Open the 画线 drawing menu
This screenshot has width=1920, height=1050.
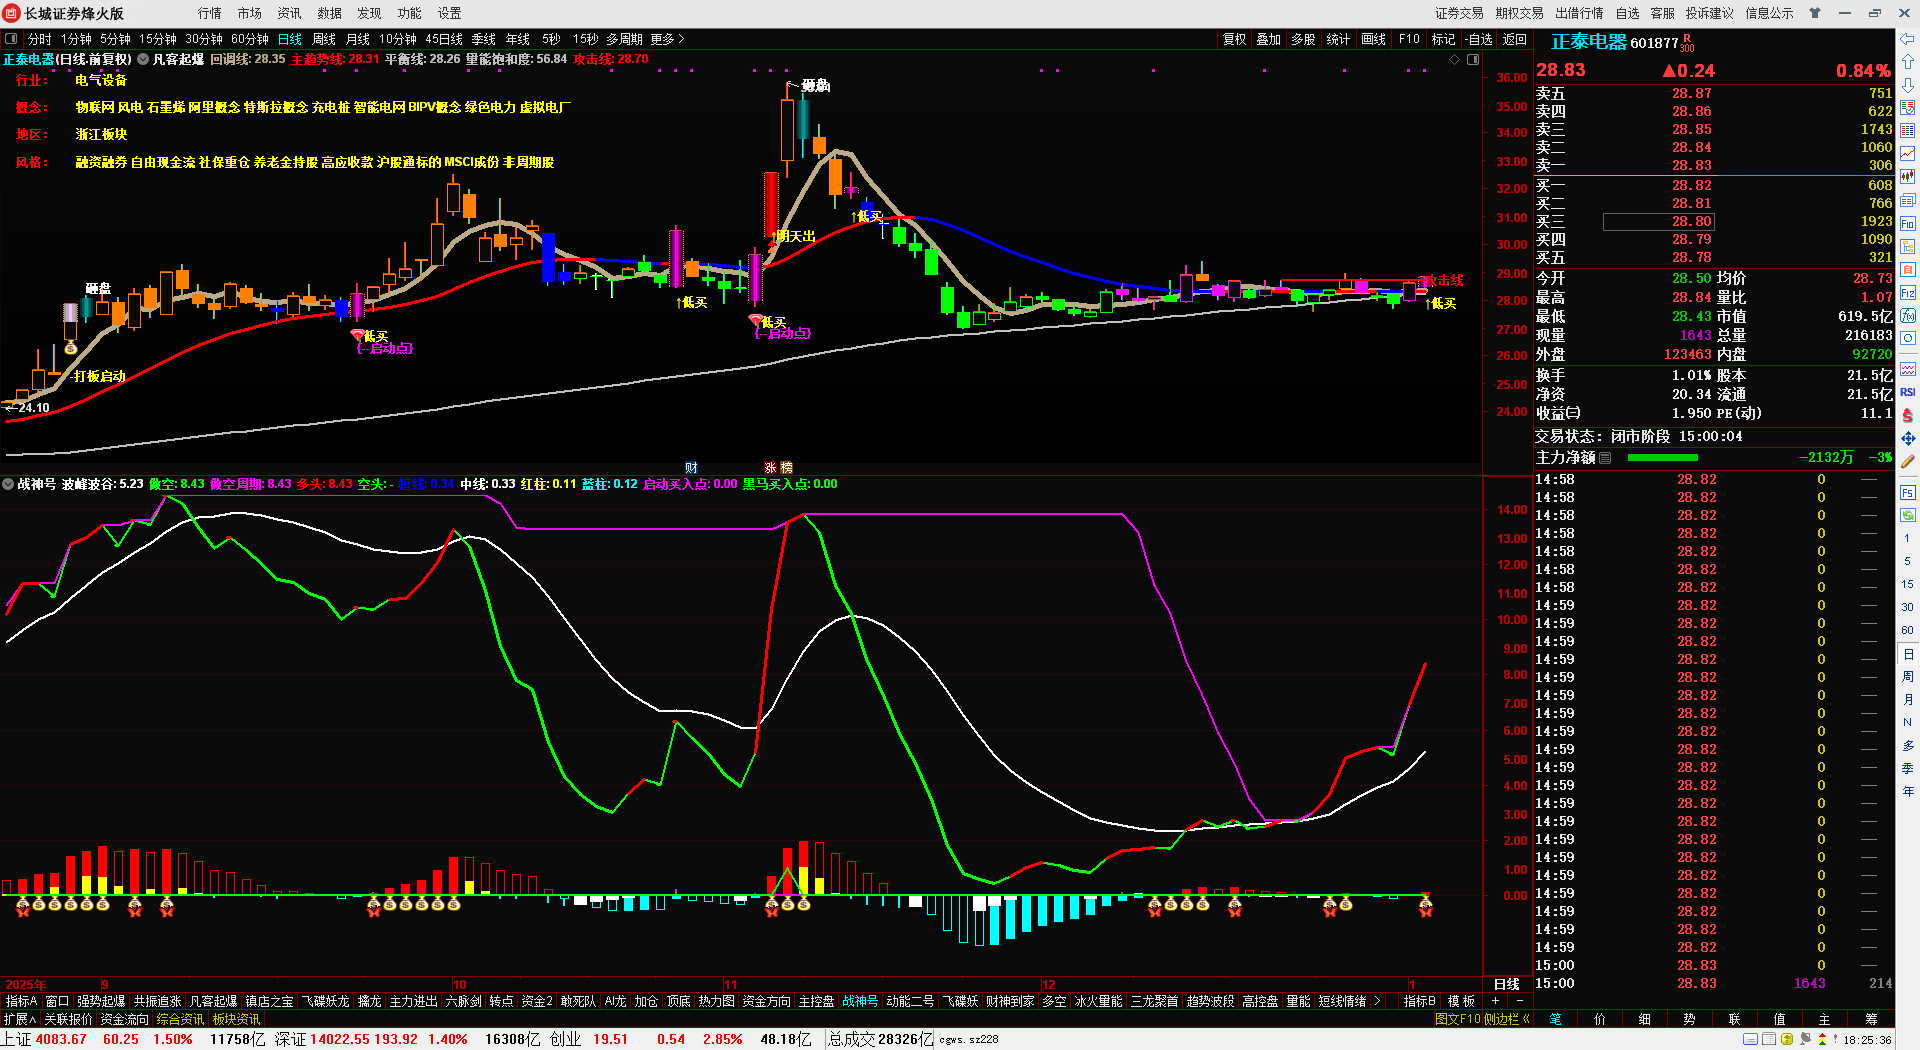click(1374, 39)
